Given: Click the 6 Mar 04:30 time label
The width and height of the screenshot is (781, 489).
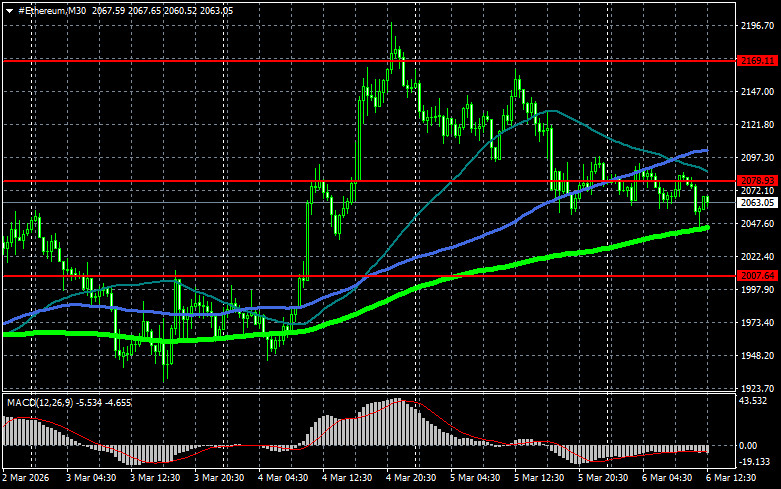Looking at the screenshot, I should tap(666, 478).
